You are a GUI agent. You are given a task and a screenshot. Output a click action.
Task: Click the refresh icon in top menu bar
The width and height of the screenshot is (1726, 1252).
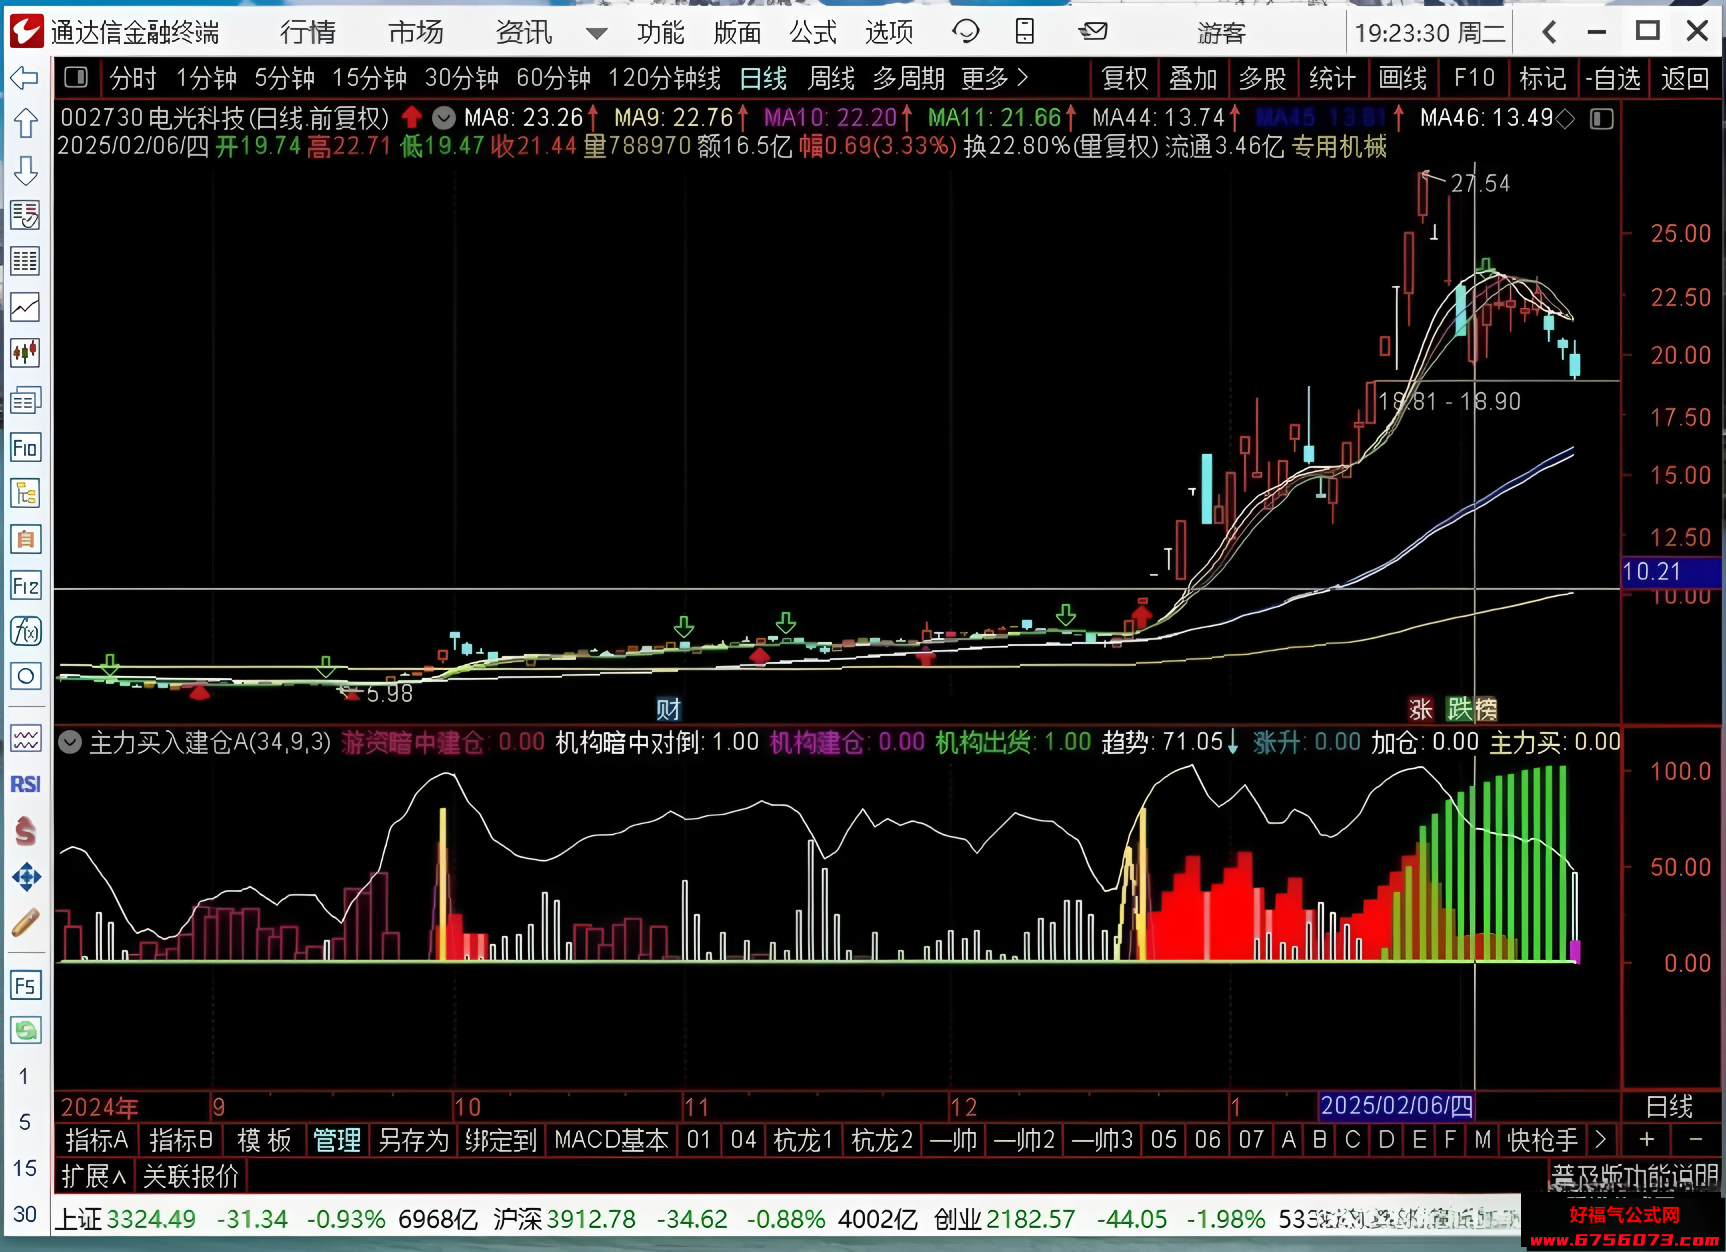pyautogui.click(x=965, y=32)
